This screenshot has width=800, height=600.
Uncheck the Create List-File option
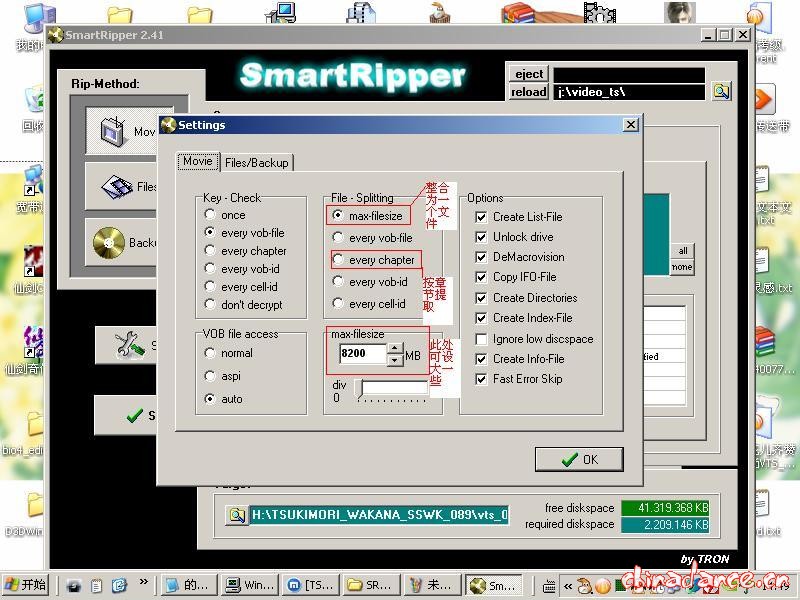pos(481,217)
